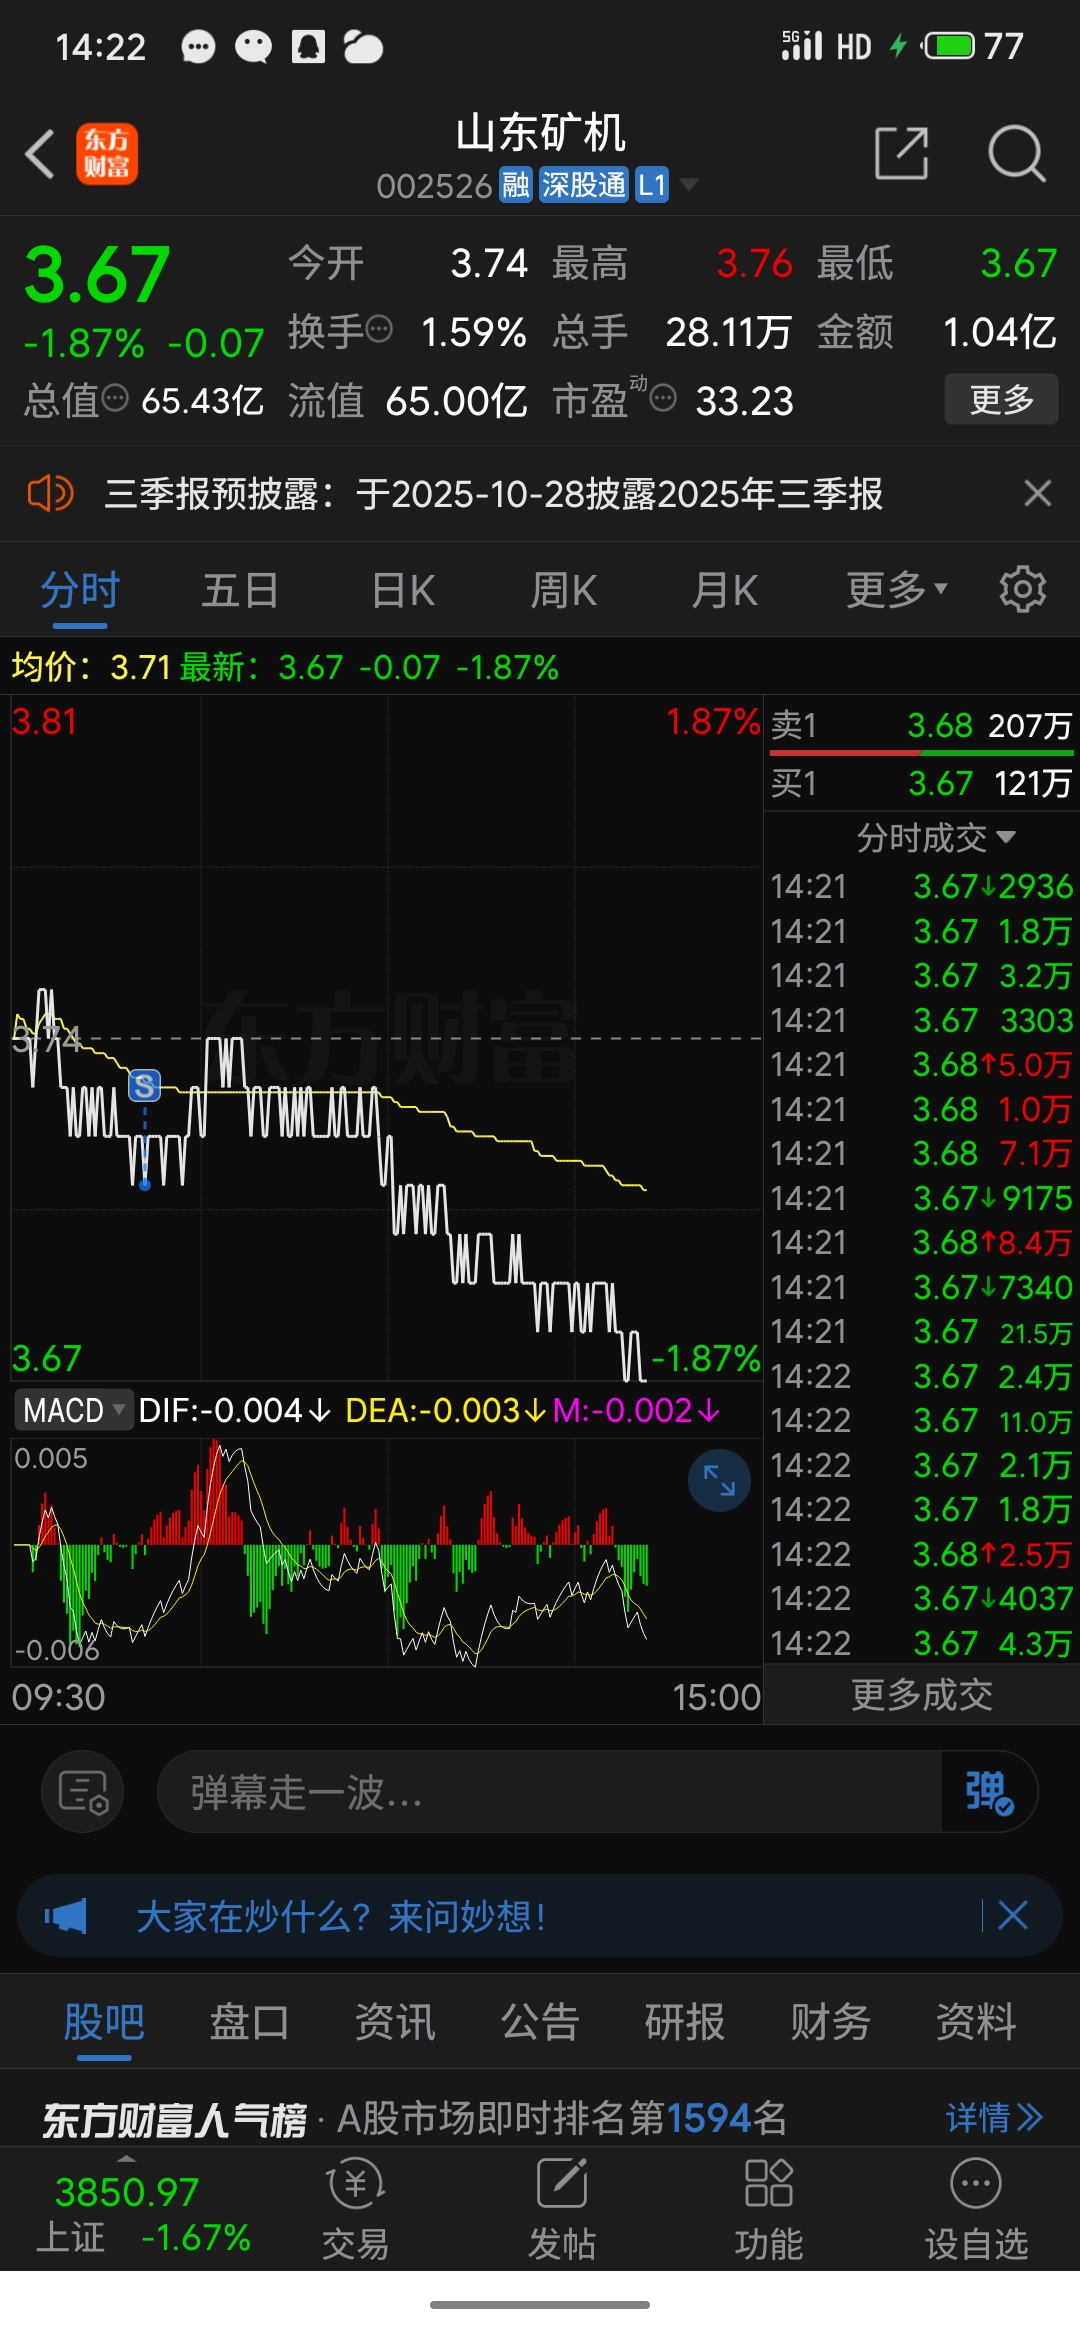Viewport: 1080px width, 2340px height.
Task: Open the search magnifier icon
Action: [1016, 154]
